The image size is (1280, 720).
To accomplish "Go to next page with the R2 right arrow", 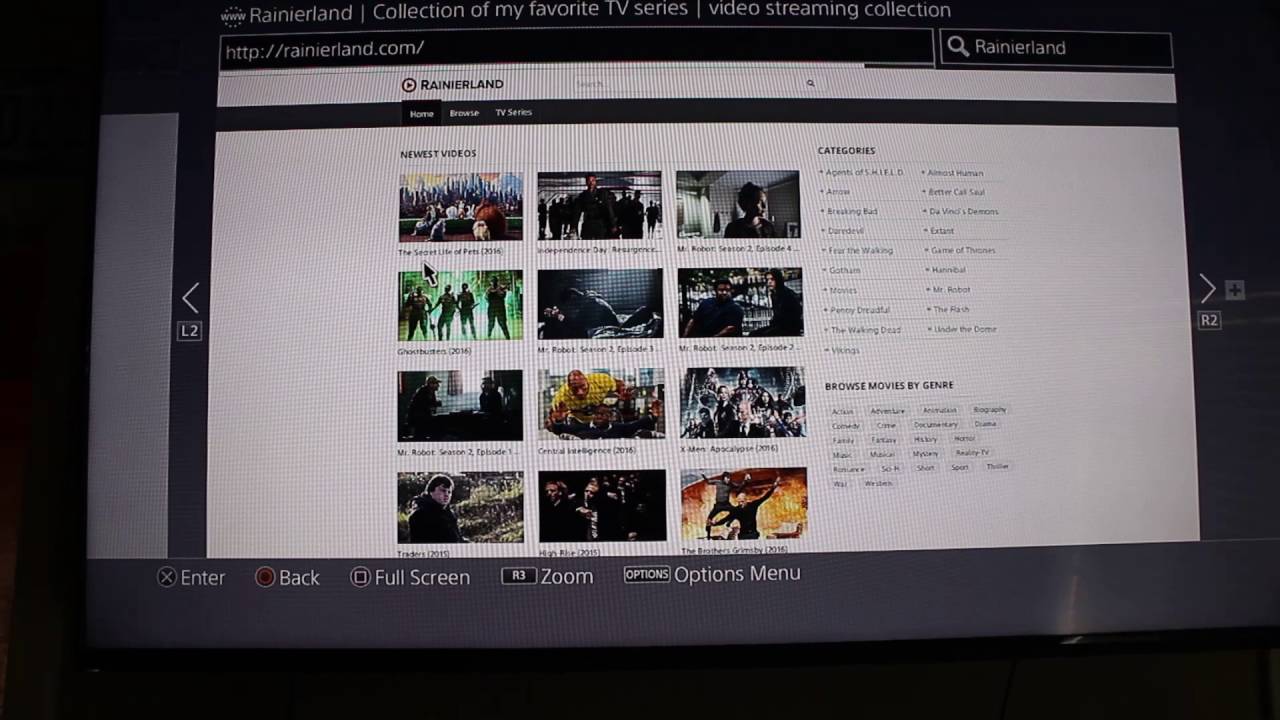I will 1207,289.
